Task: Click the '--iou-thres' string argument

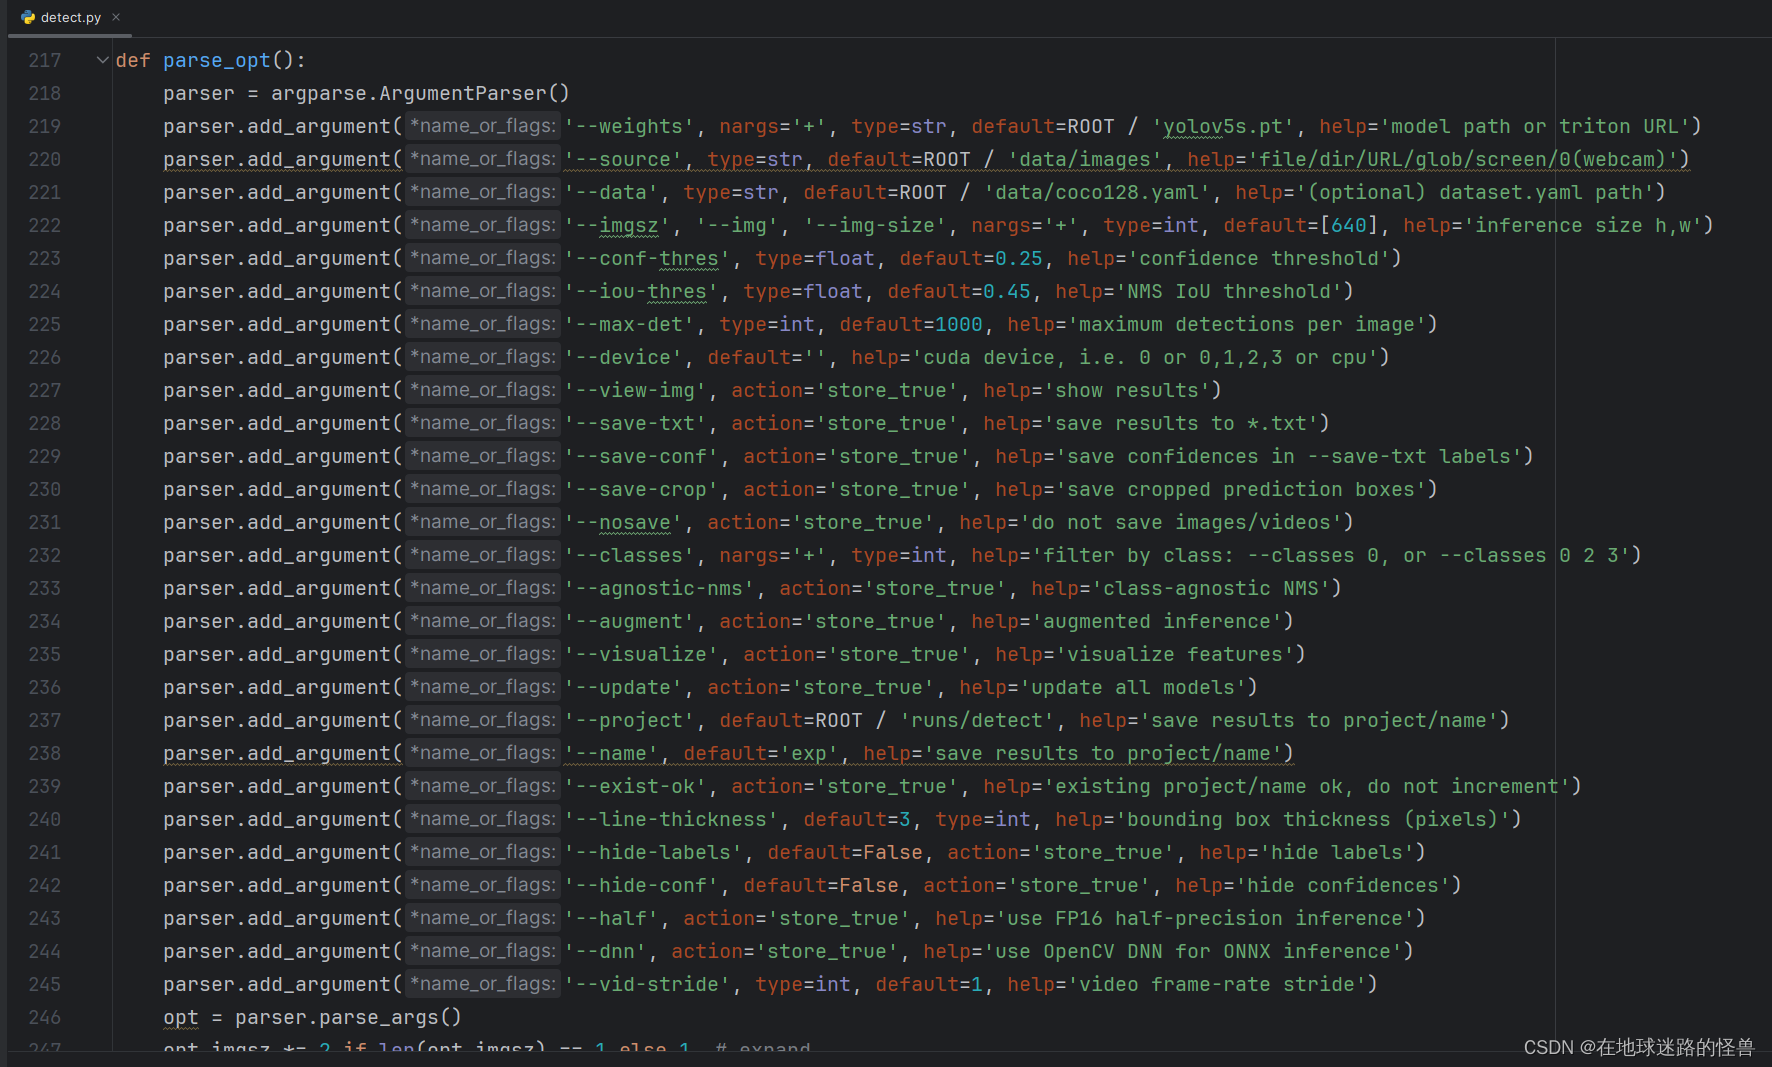Action: [x=642, y=291]
